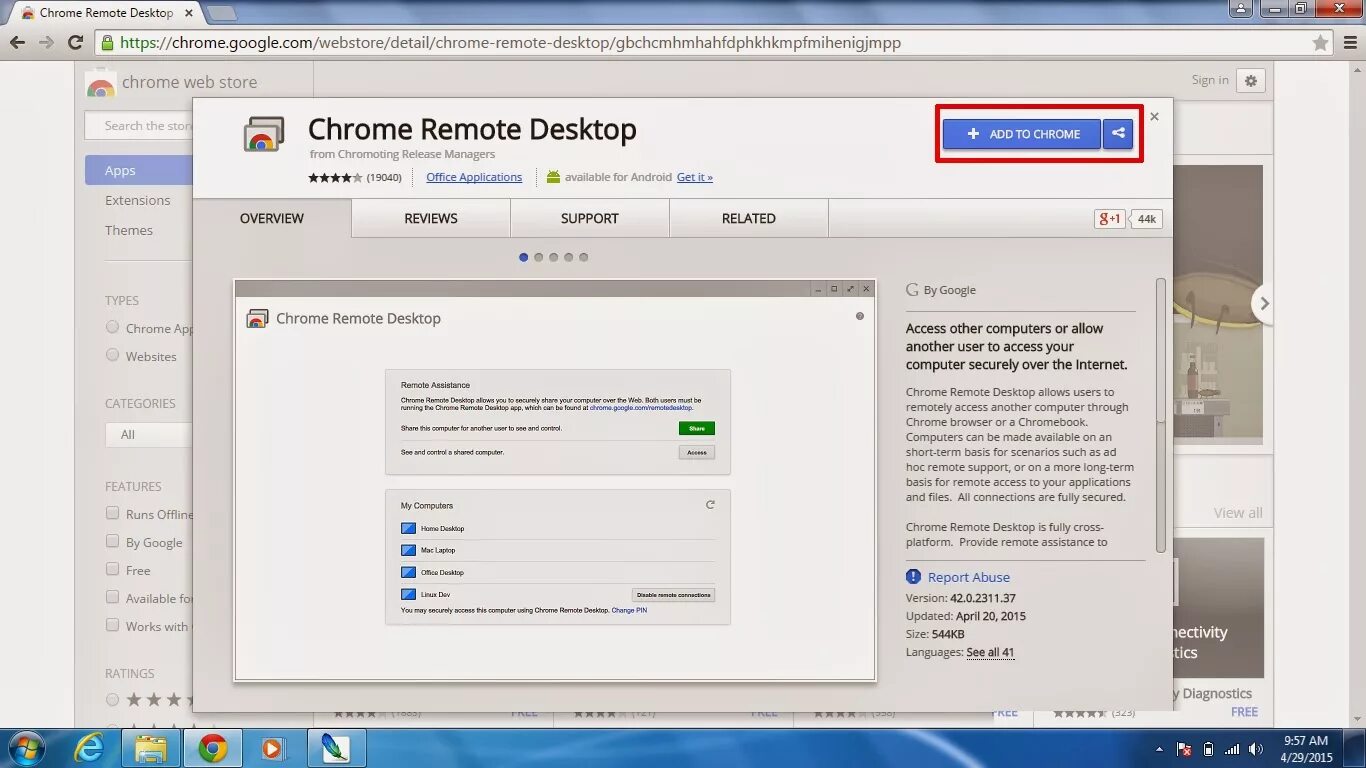The height and width of the screenshot is (768, 1366).
Task: Select the Websites radio button
Action: click(x=112, y=355)
